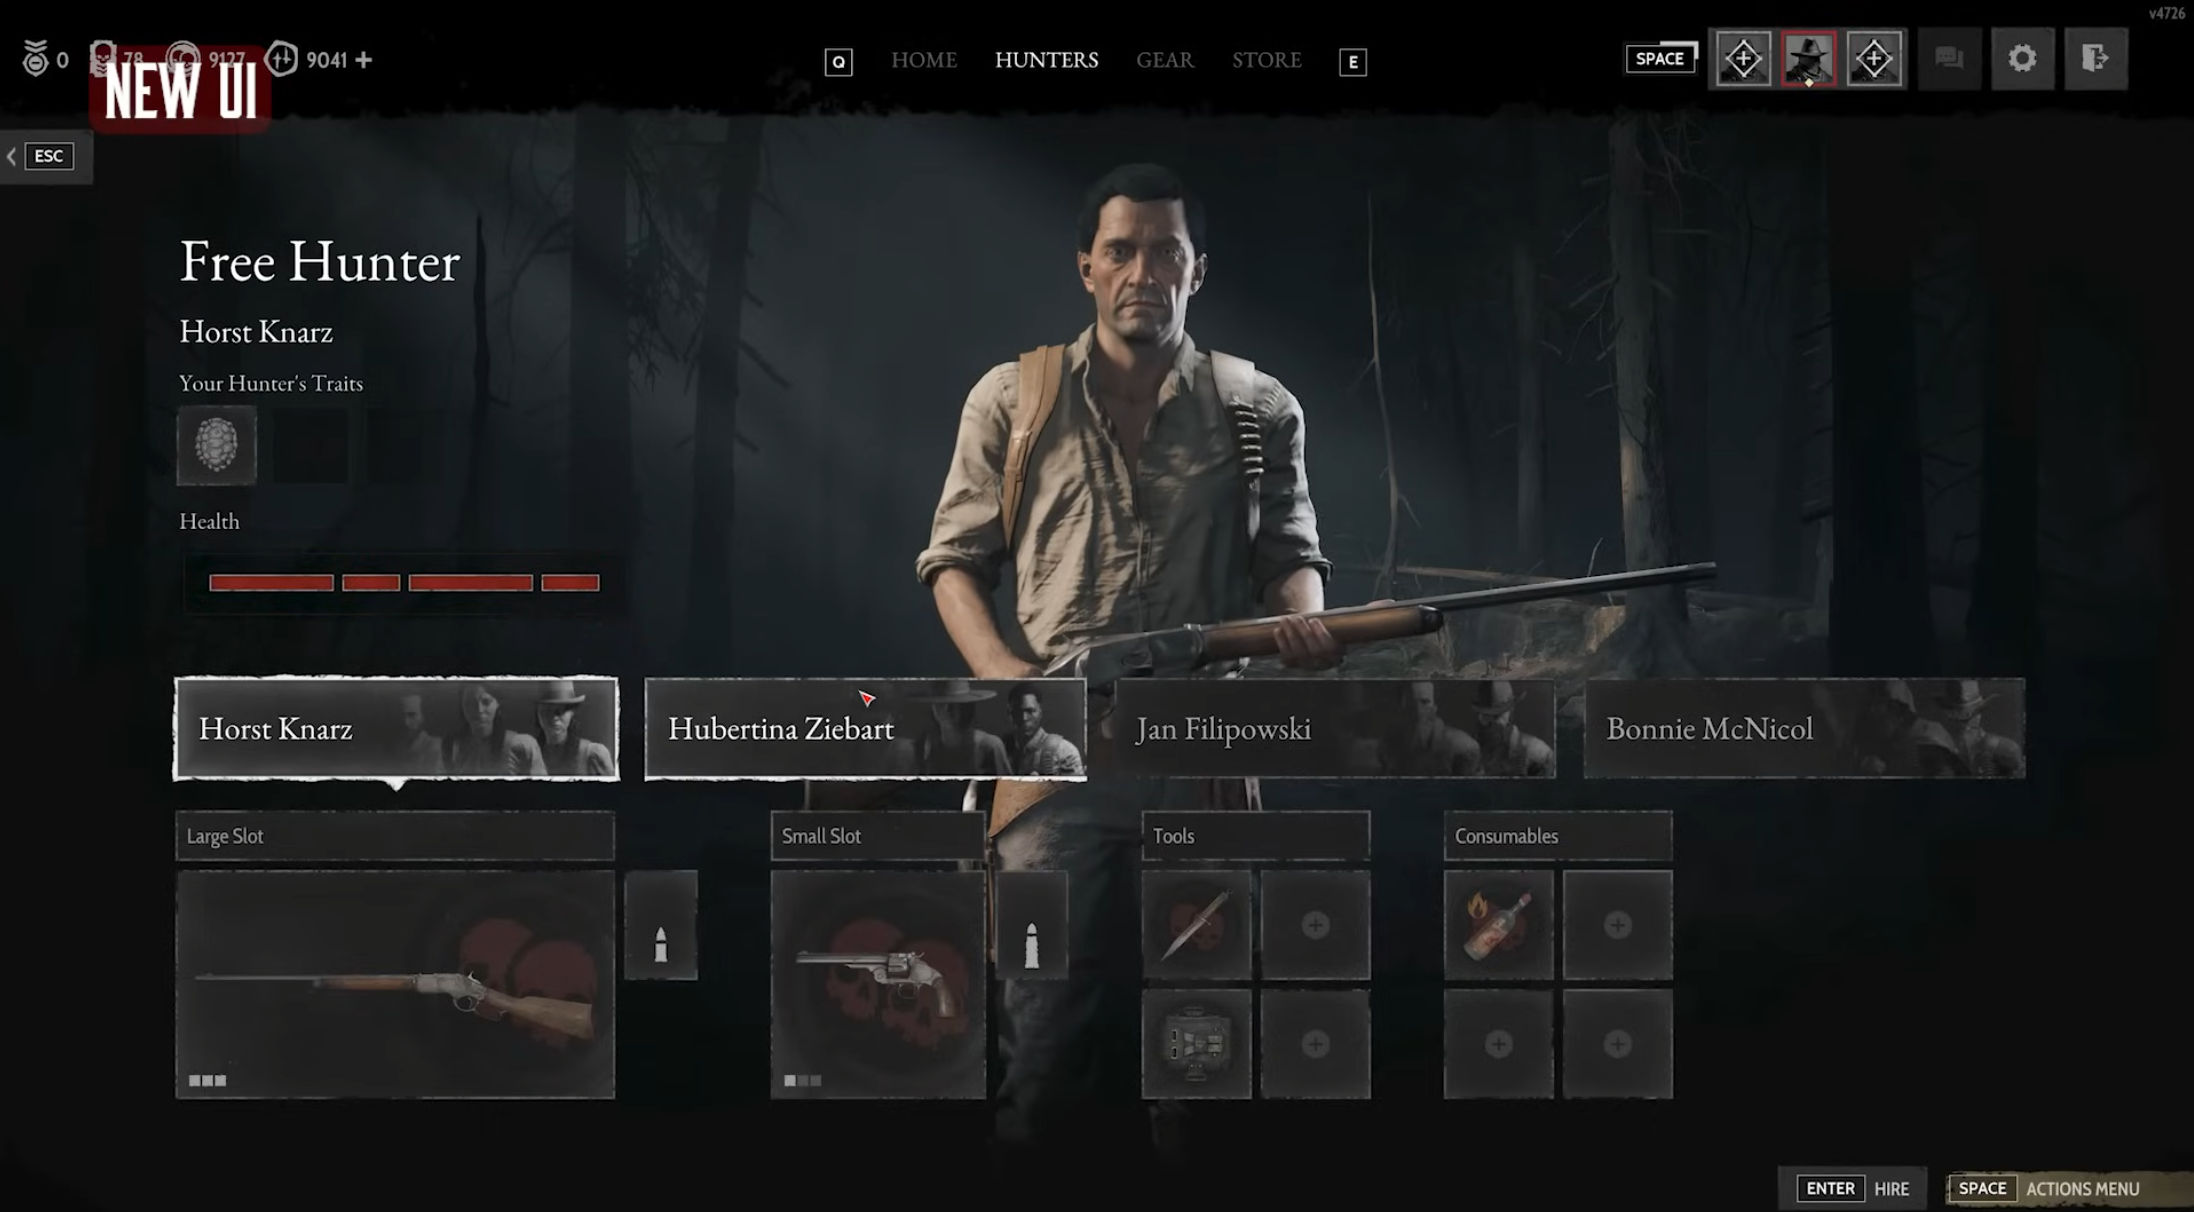2194x1212 pixels.
Task: Add consumable in the lower-left empty slot
Action: 1498,1044
